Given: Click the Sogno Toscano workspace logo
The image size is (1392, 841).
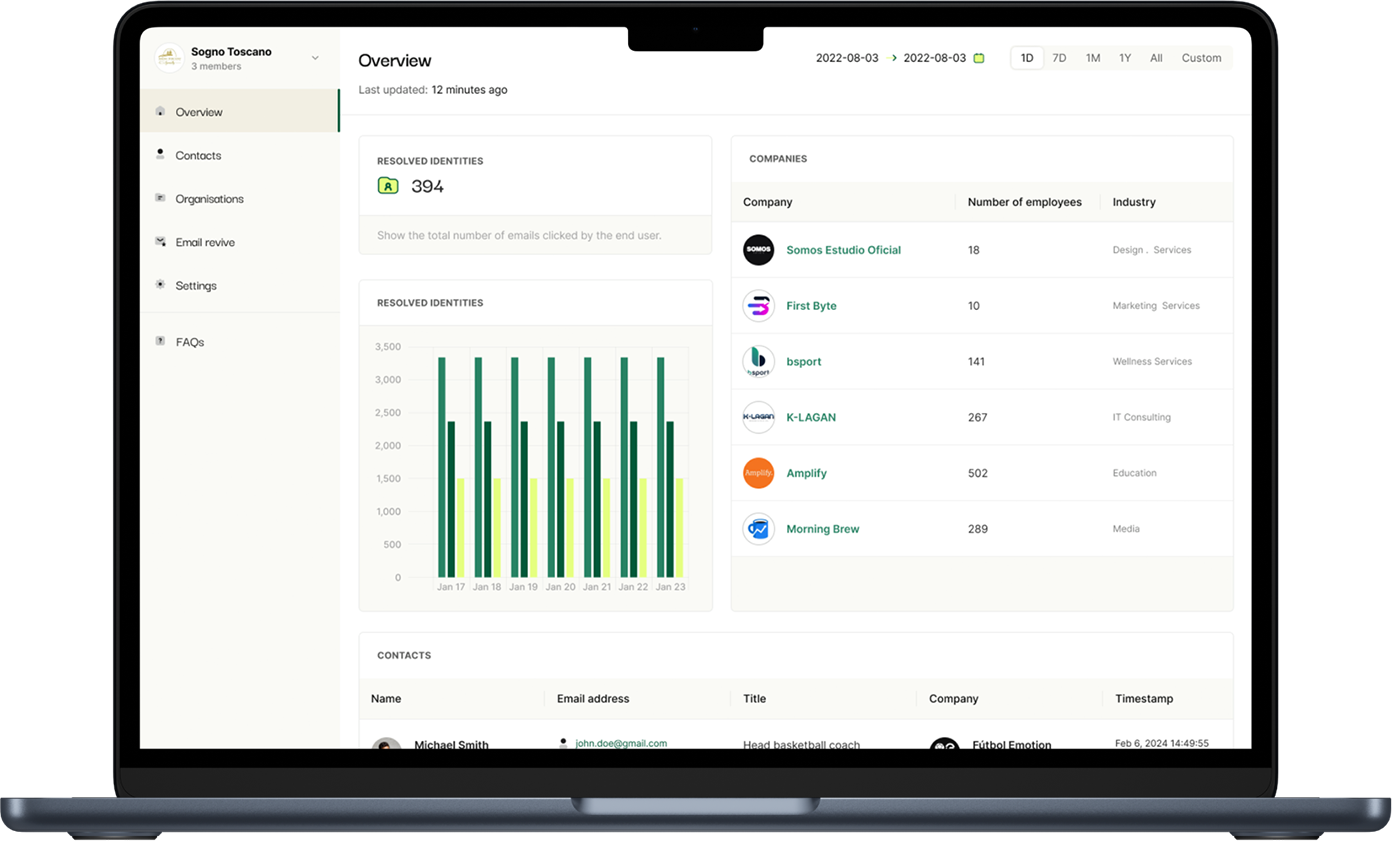Looking at the screenshot, I should 168,57.
